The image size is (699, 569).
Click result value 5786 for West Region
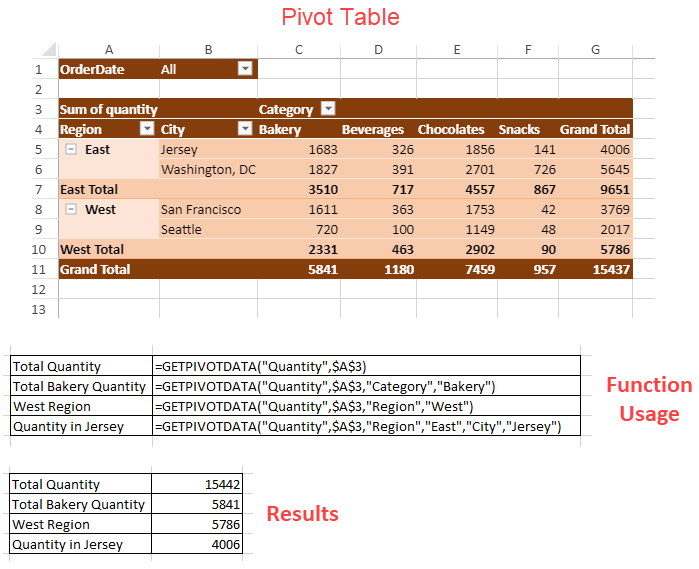[197, 524]
